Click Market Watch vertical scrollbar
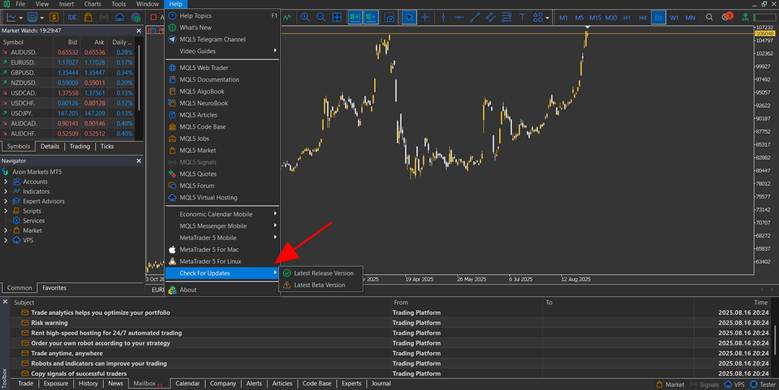779x390 pixels. pos(139,77)
